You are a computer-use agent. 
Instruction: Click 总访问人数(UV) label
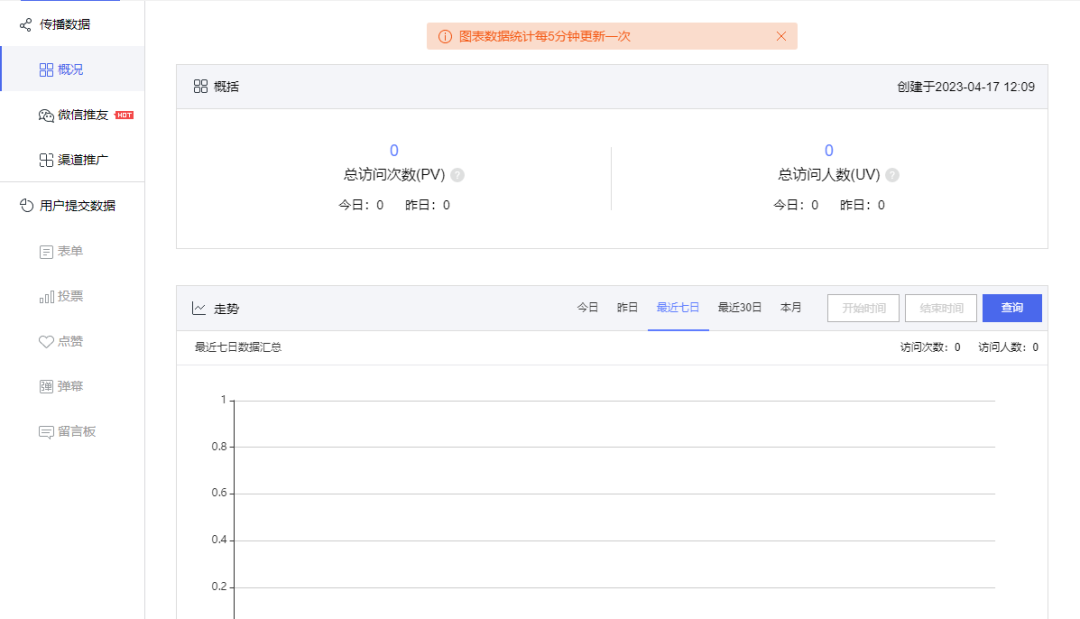[x=829, y=175]
